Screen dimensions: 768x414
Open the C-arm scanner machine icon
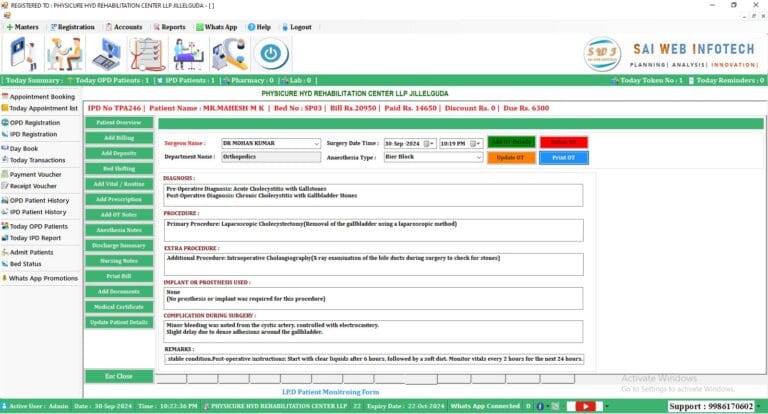tap(230, 54)
